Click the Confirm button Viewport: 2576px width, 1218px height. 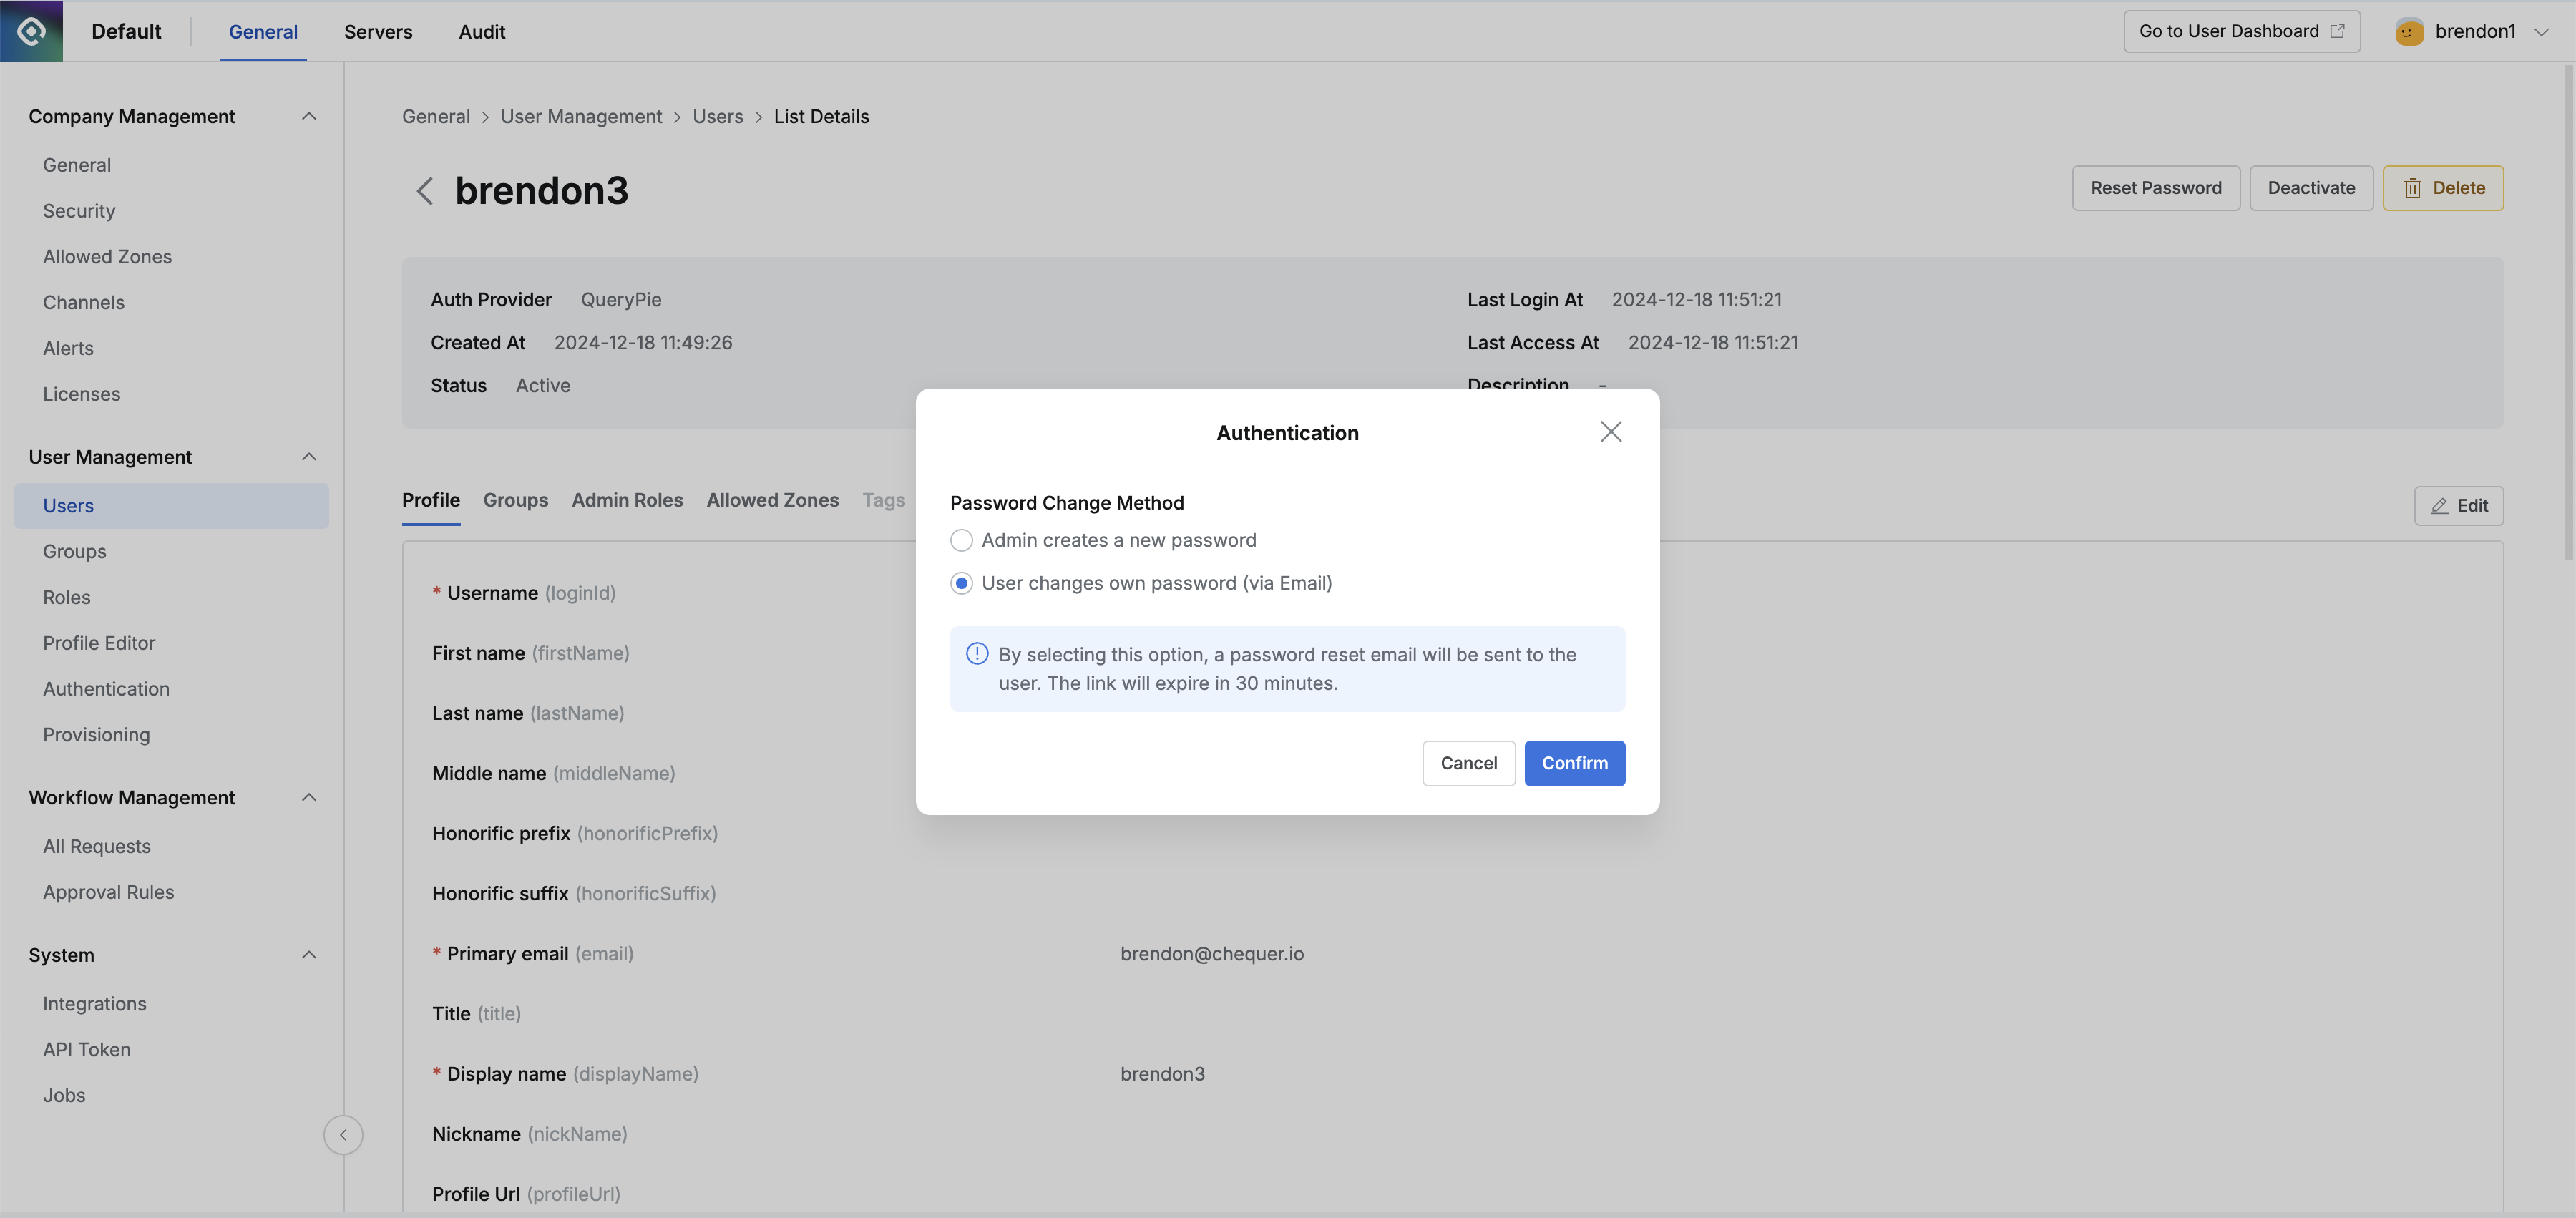pyautogui.click(x=1574, y=763)
